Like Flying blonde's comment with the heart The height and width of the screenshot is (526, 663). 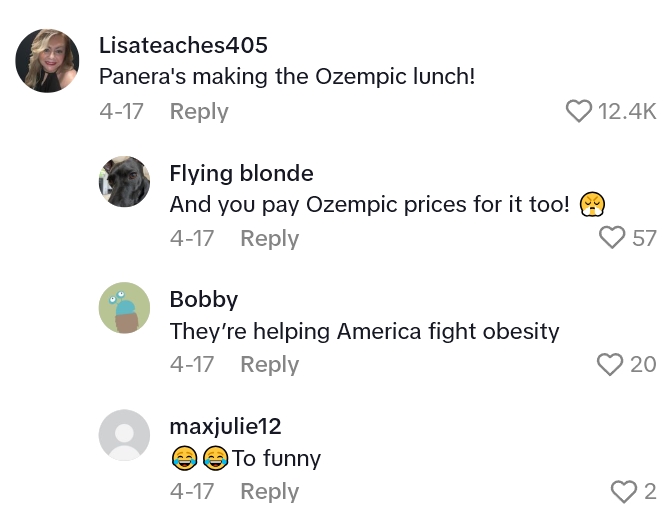(x=611, y=238)
